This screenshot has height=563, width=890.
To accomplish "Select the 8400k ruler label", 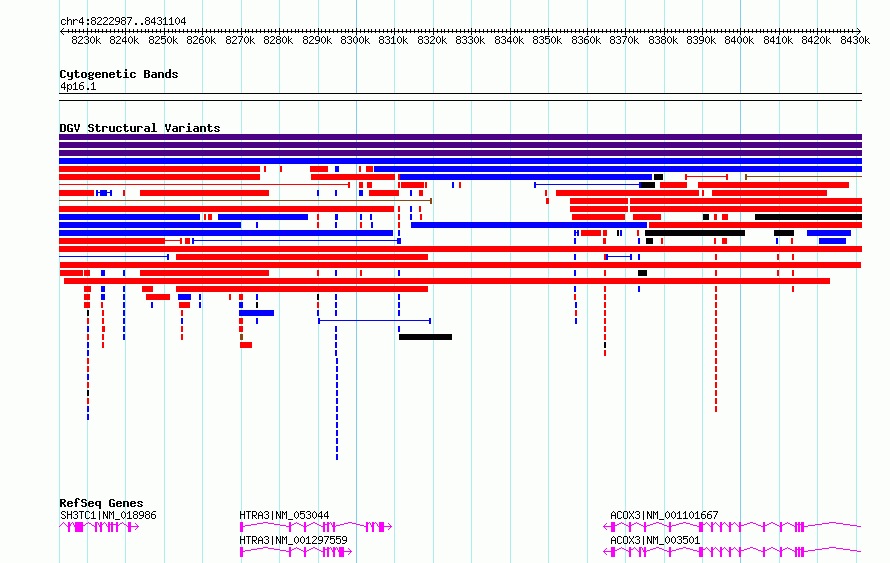I will pyautogui.click(x=740, y=40).
